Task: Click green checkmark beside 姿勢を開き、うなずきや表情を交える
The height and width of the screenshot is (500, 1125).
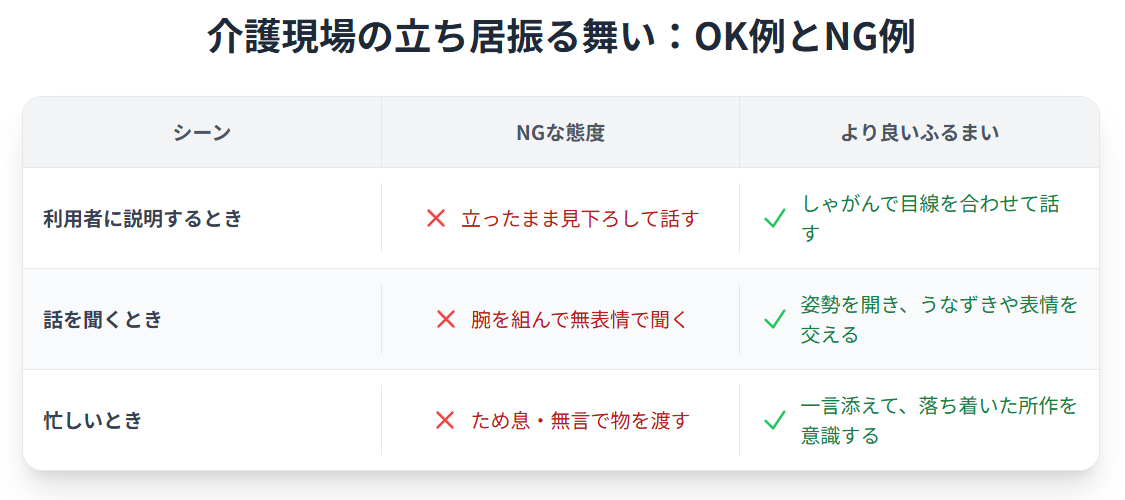Action: tap(775, 319)
